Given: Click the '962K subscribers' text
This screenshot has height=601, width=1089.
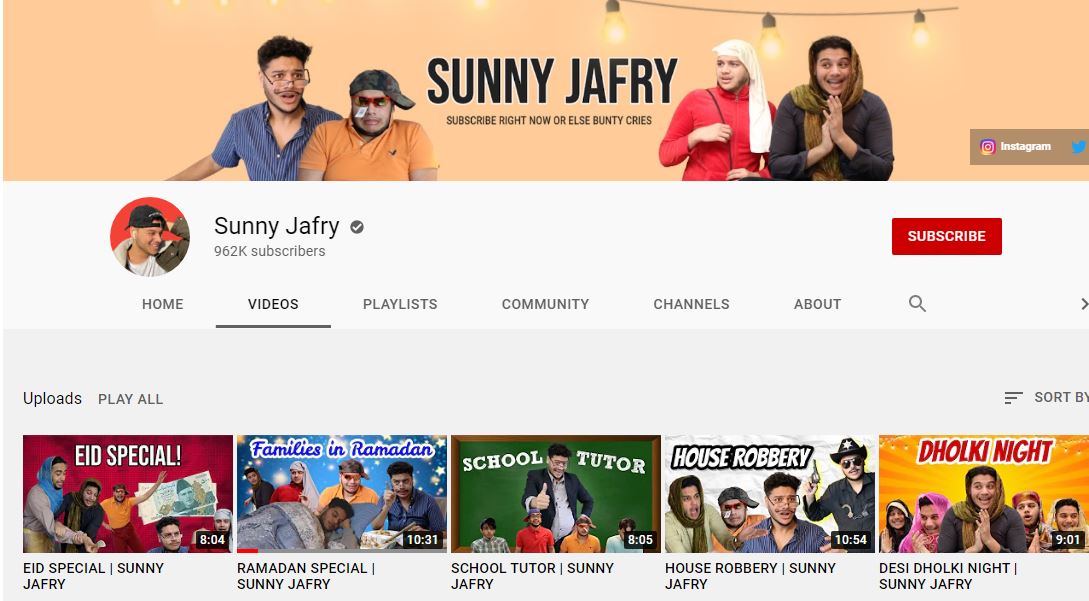Looking at the screenshot, I should pos(269,251).
